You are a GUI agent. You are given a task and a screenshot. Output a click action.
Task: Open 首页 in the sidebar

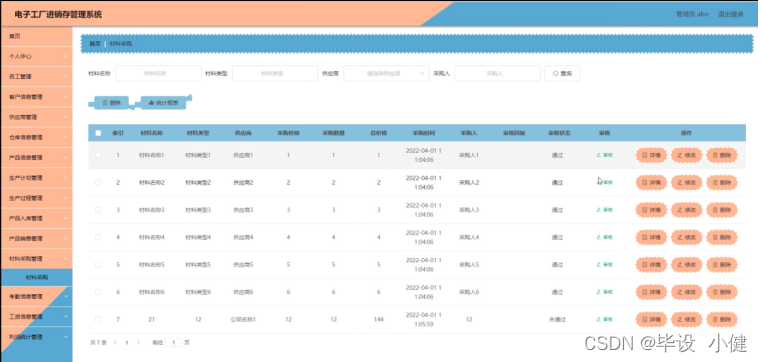pyautogui.click(x=36, y=36)
